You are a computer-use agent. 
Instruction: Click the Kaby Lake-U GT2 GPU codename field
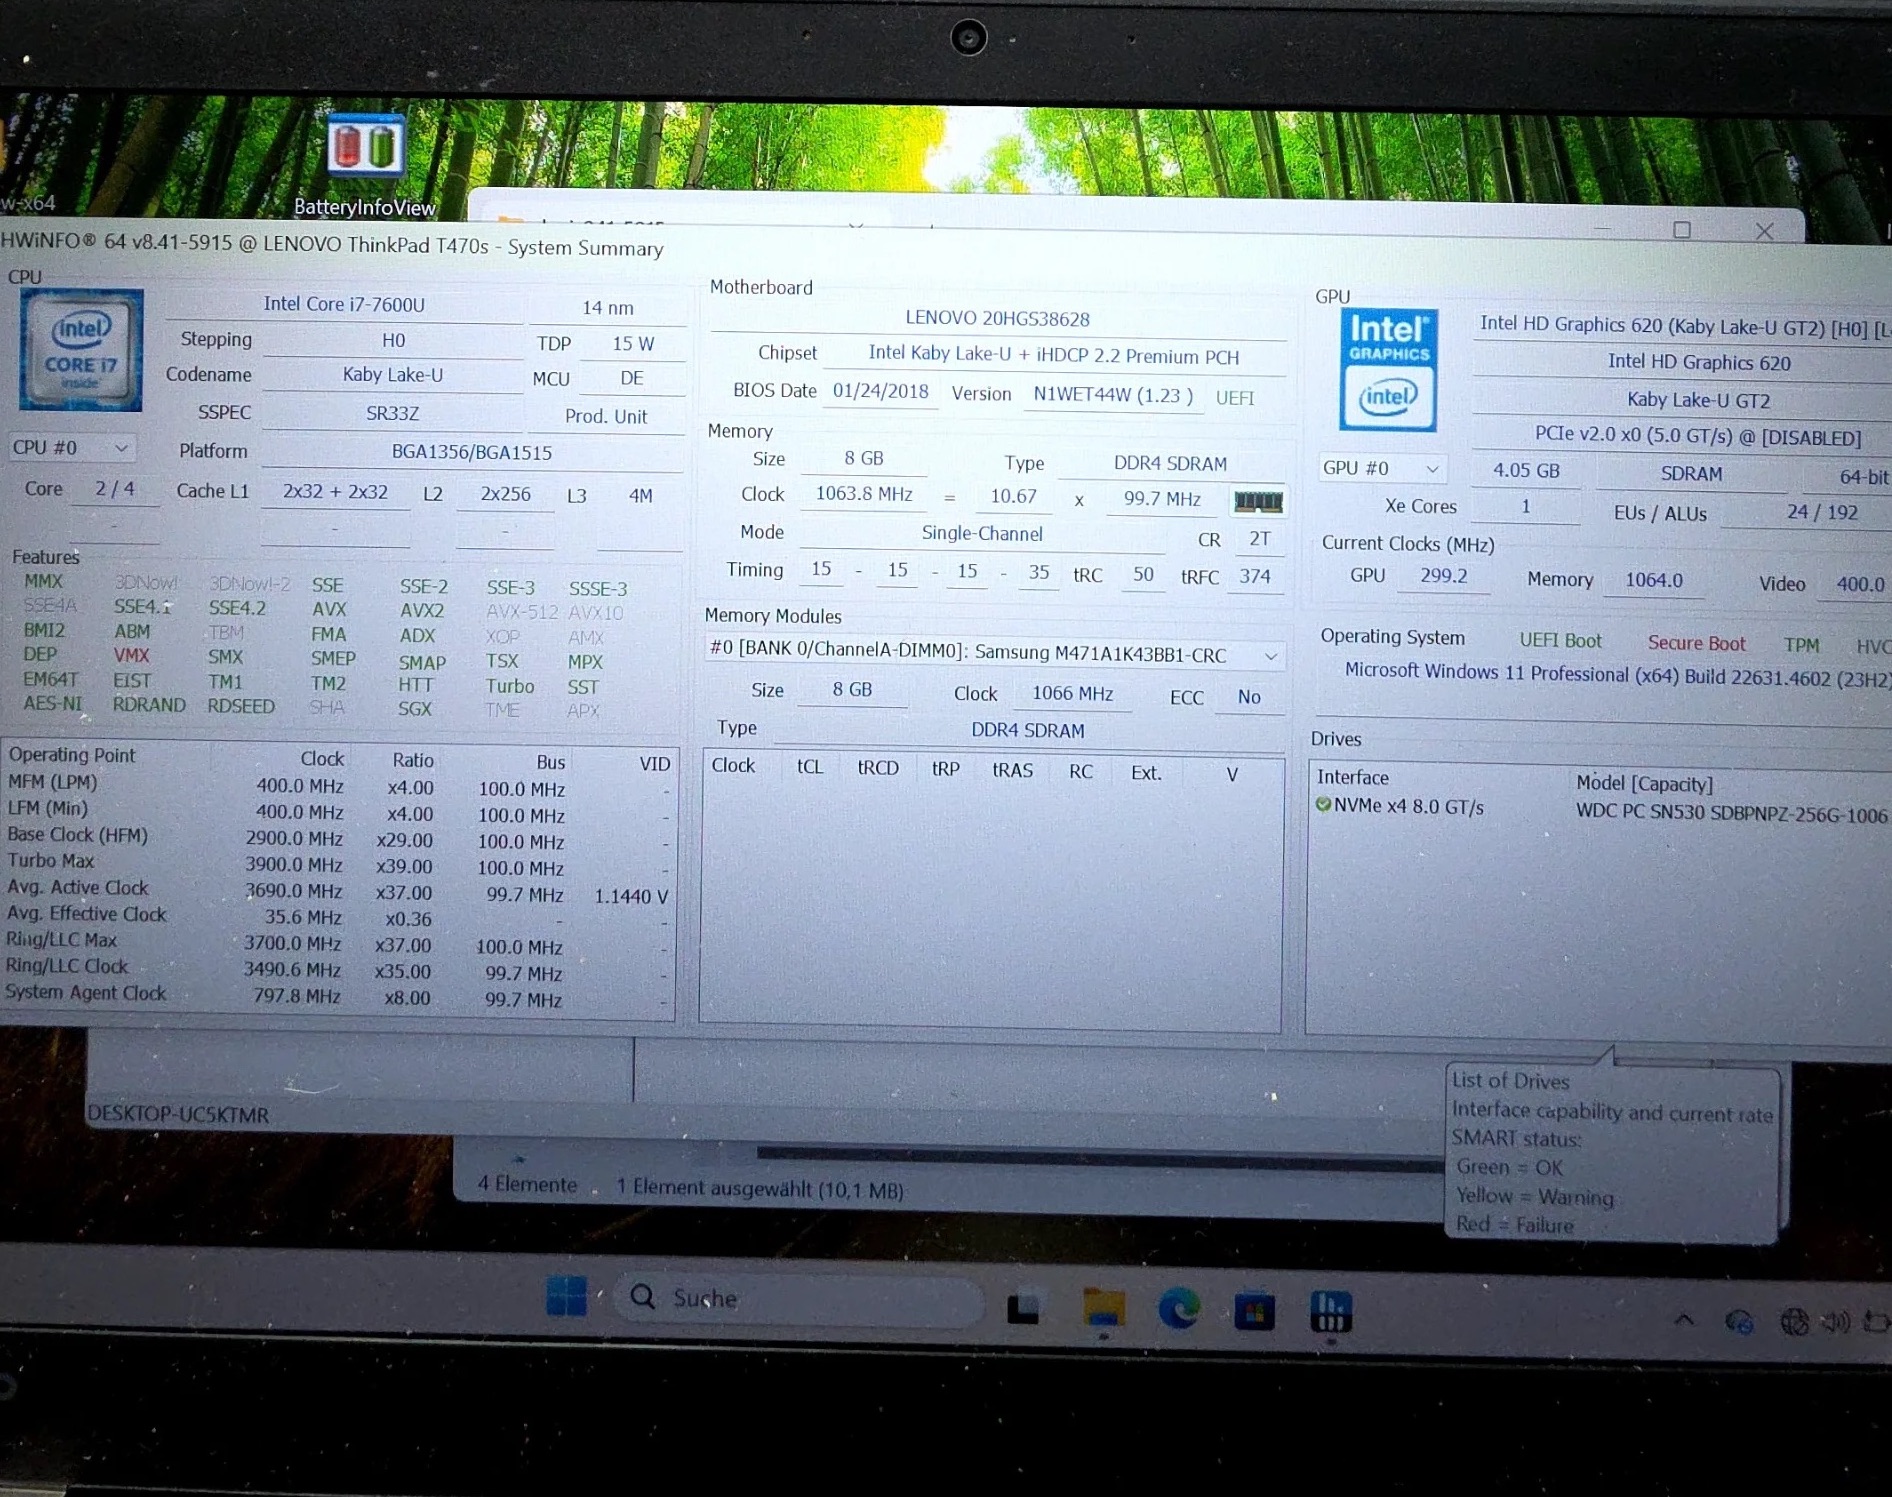1698,400
